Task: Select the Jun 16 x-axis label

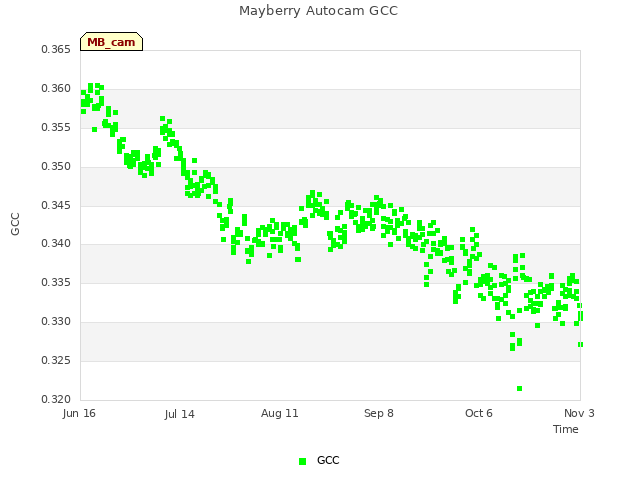Action: pyautogui.click(x=79, y=413)
